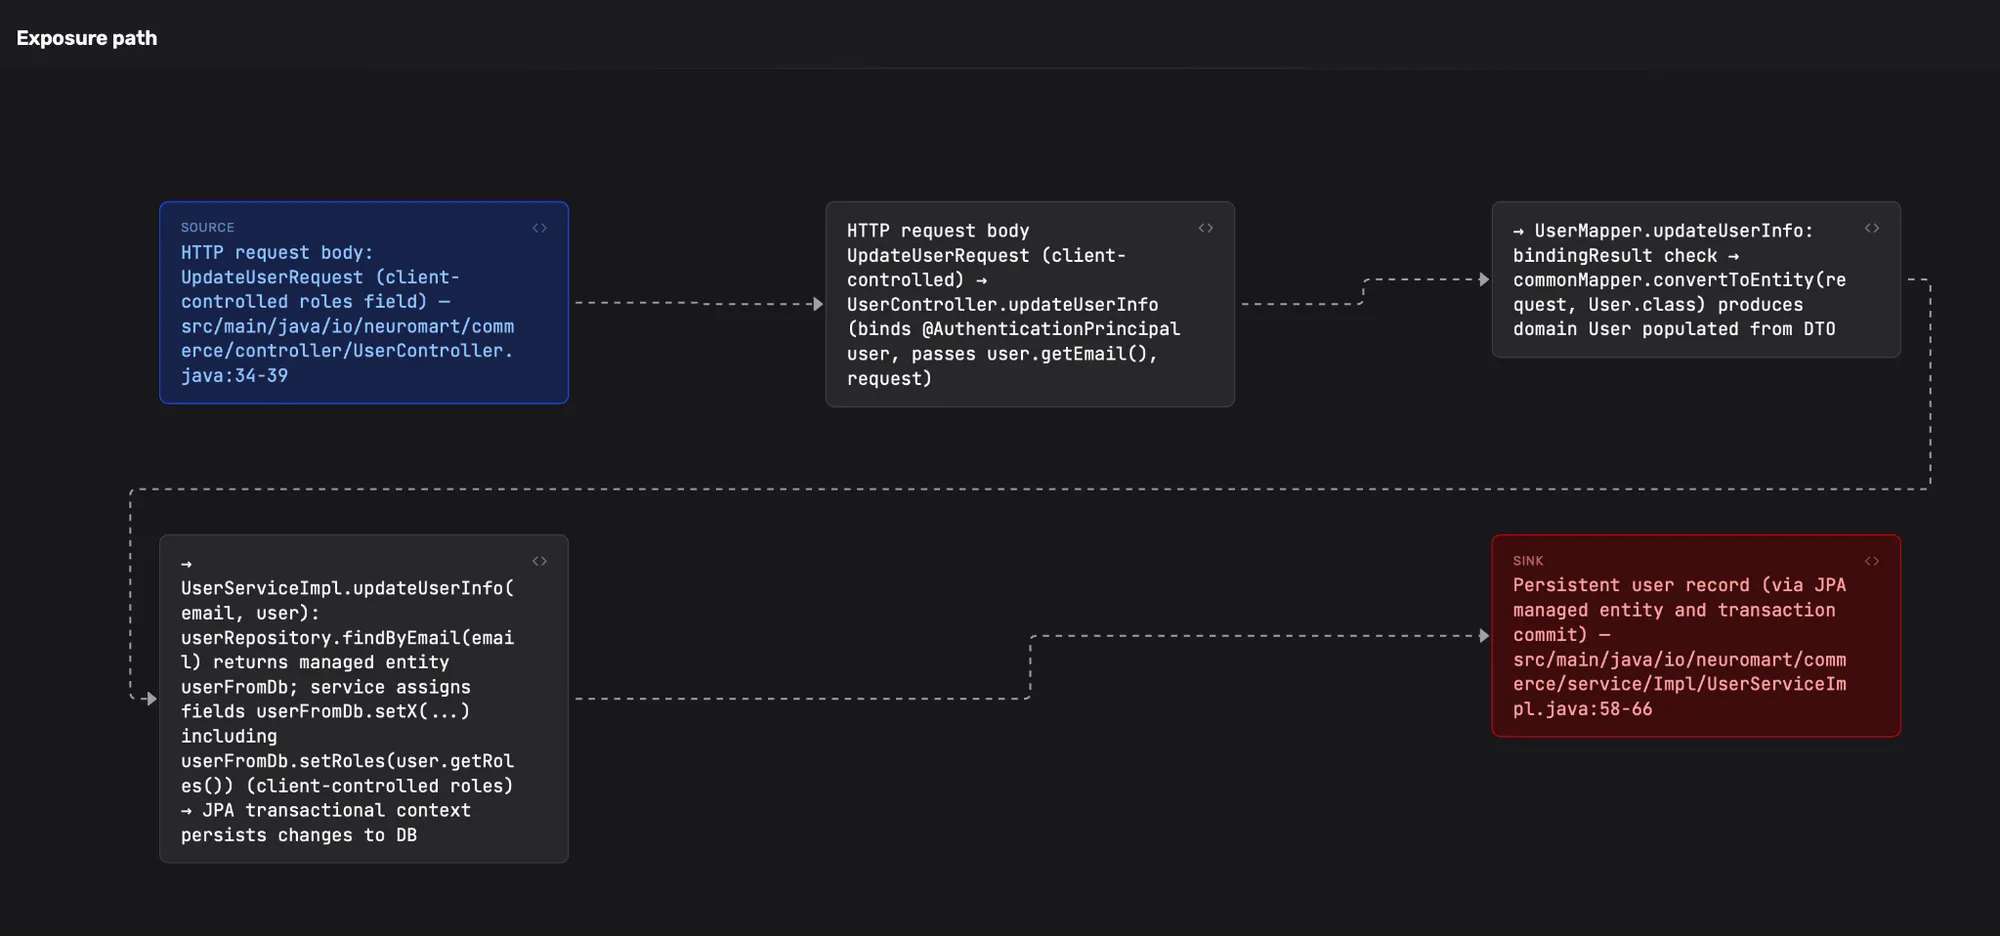
Task: Open code icon on UserController.updateUserInfo node
Action: coord(1206,228)
